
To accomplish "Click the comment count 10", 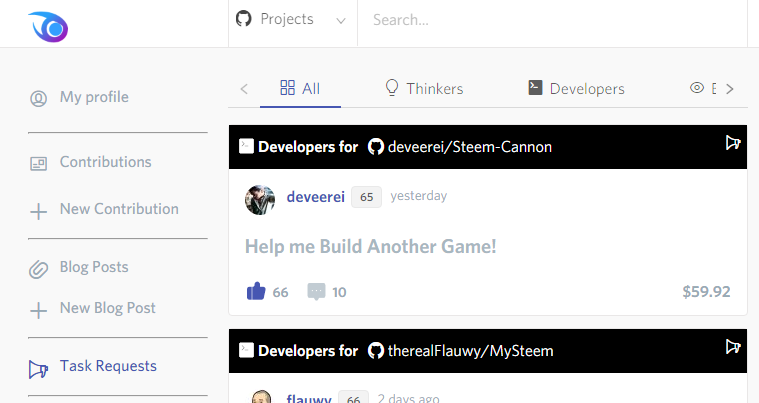I will tap(339, 292).
